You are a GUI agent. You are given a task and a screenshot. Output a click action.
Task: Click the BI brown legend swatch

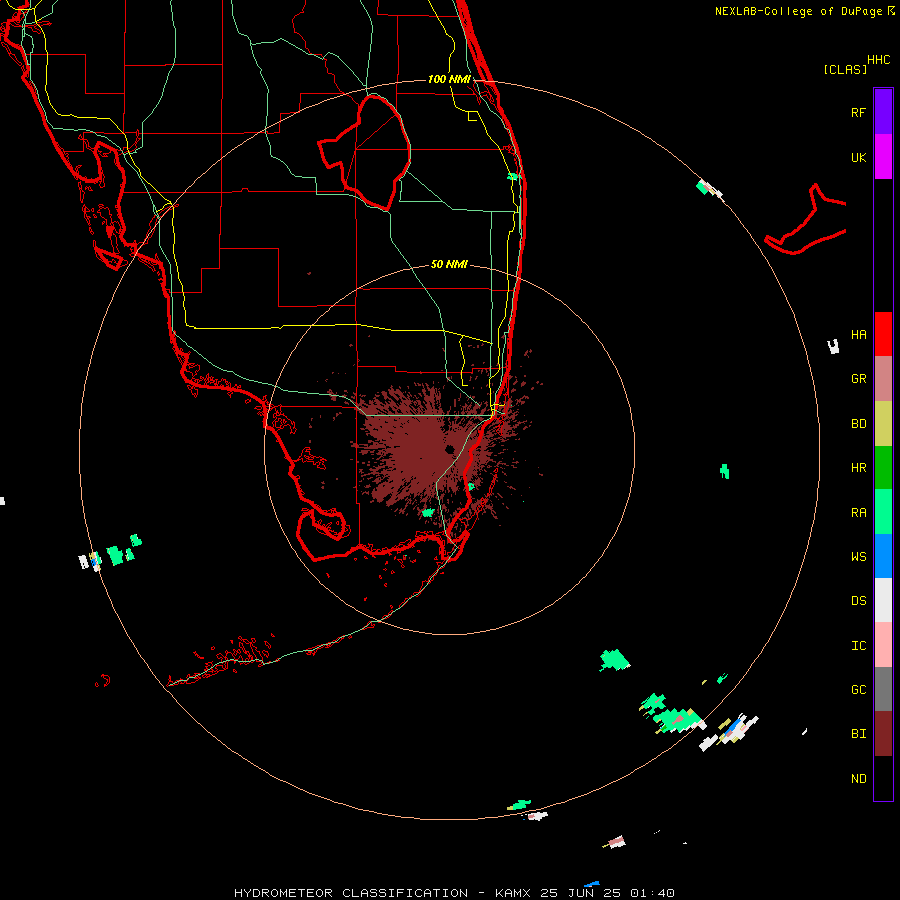(883, 734)
